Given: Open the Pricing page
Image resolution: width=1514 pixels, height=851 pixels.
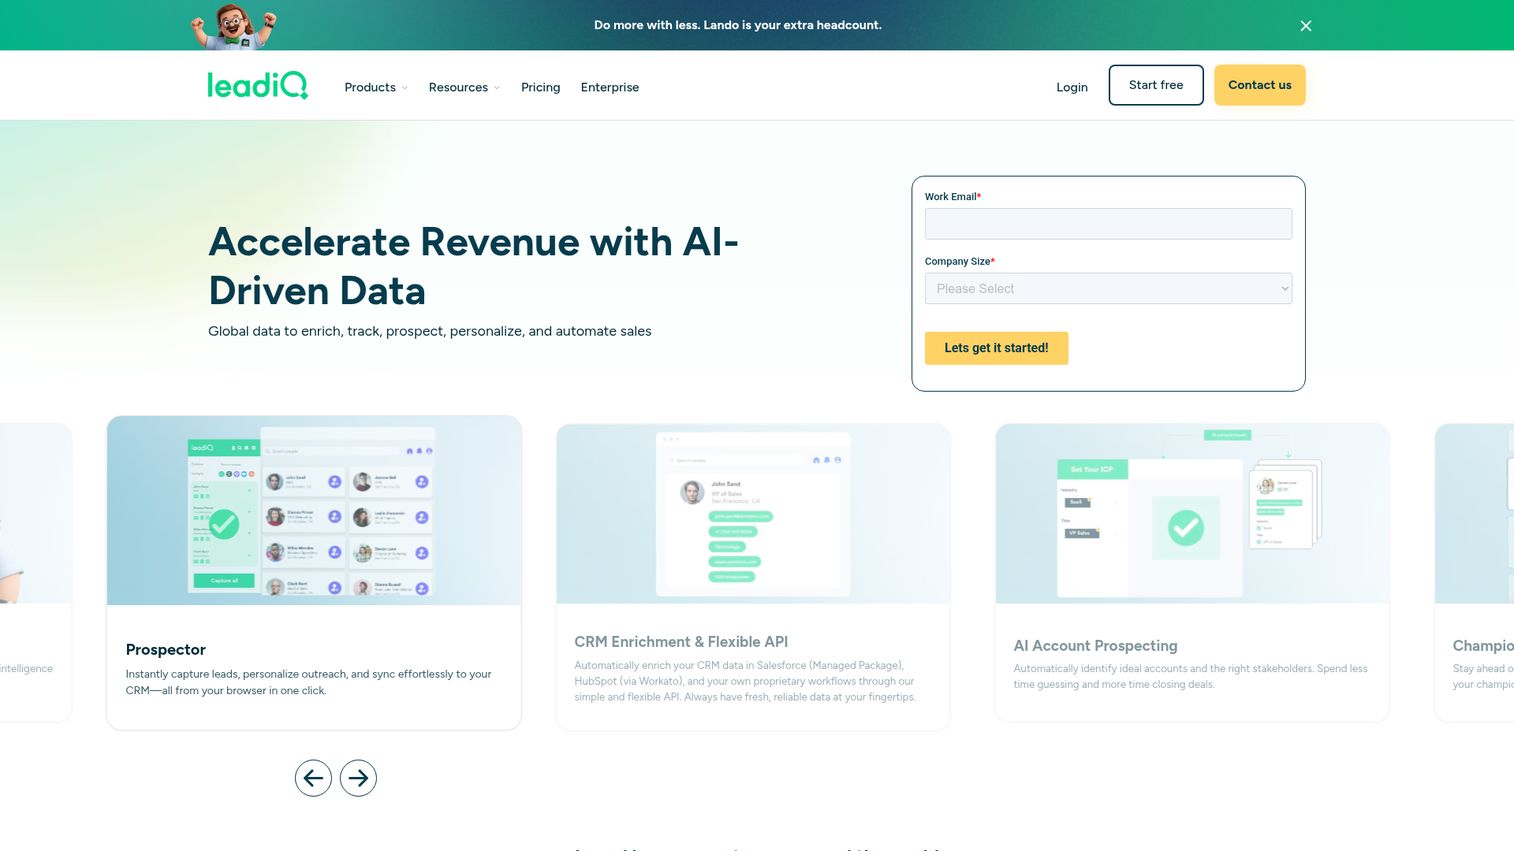Looking at the screenshot, I should tap(540, 87).
